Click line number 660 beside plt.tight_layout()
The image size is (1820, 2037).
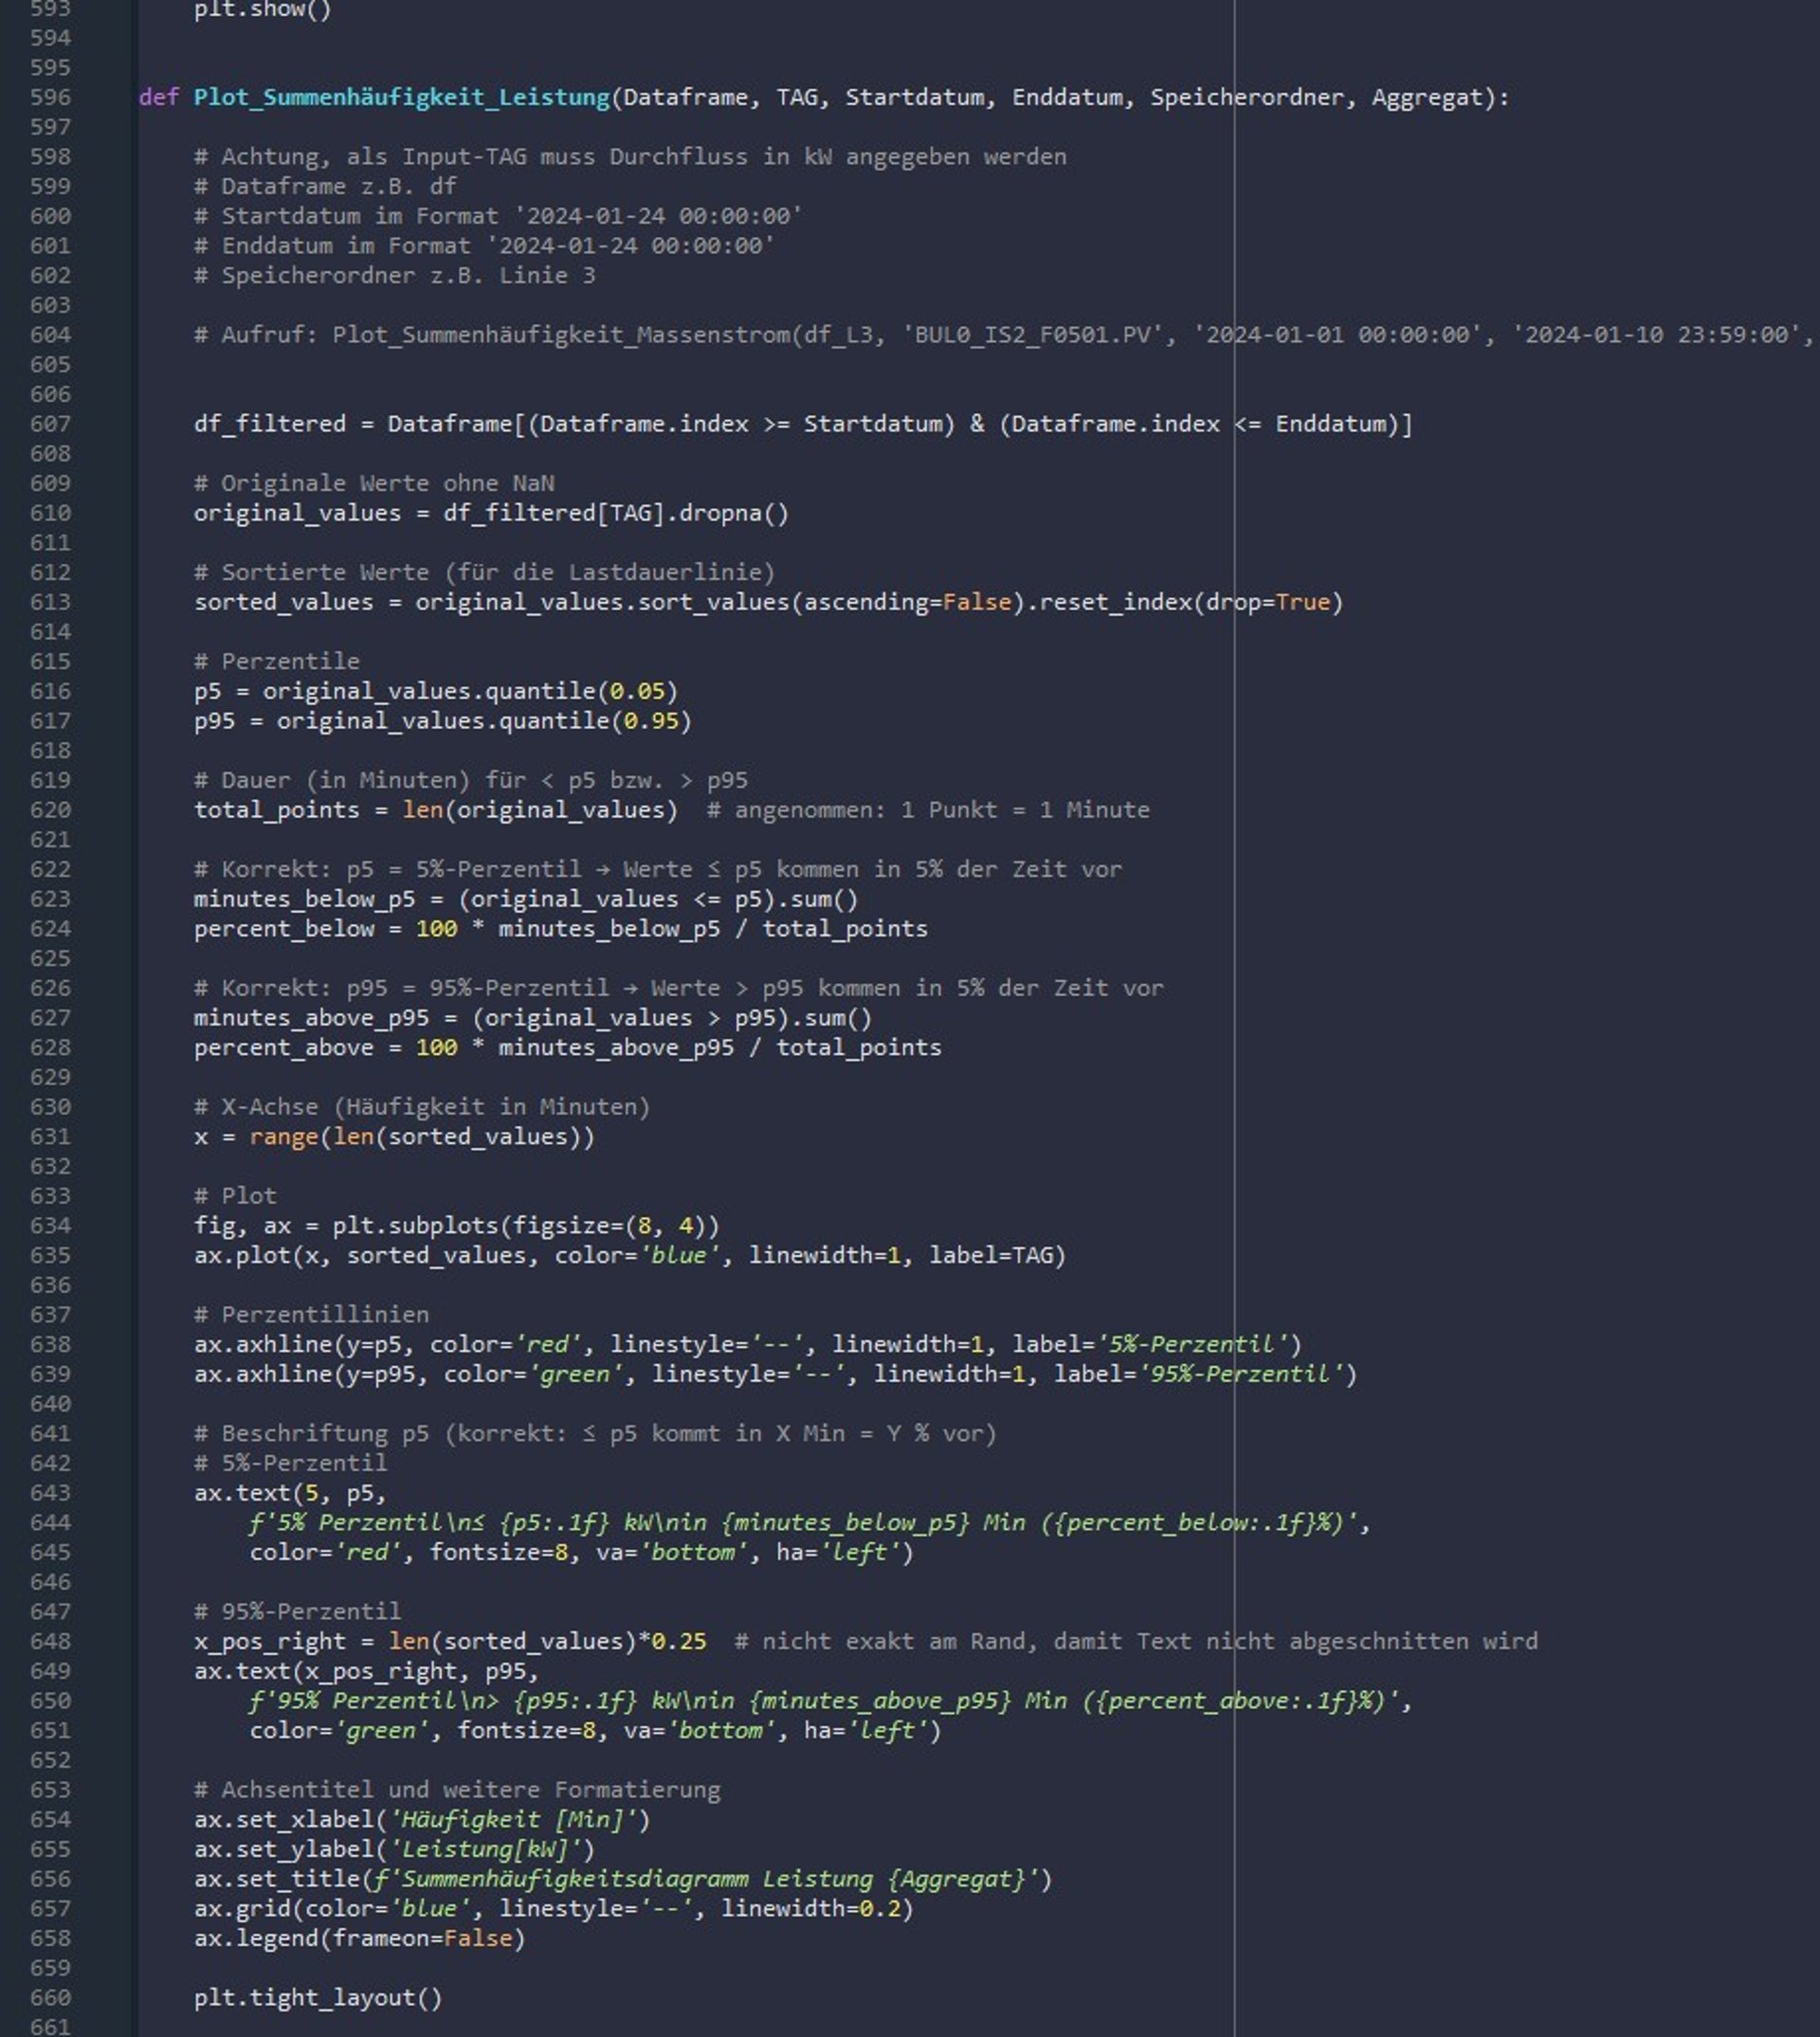(x=50, y=1997)
